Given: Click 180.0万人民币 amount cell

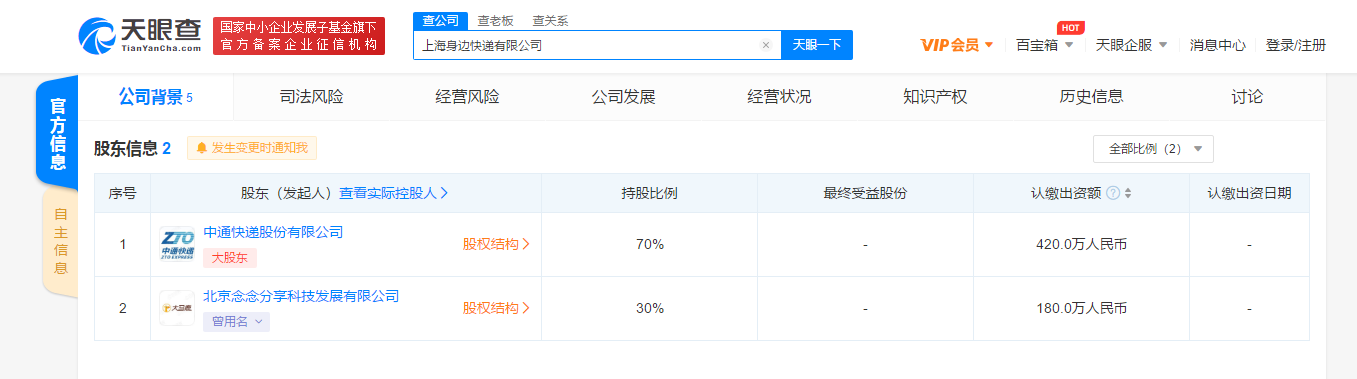Looking at the screenshot, I should click(x=1081, y=308).
